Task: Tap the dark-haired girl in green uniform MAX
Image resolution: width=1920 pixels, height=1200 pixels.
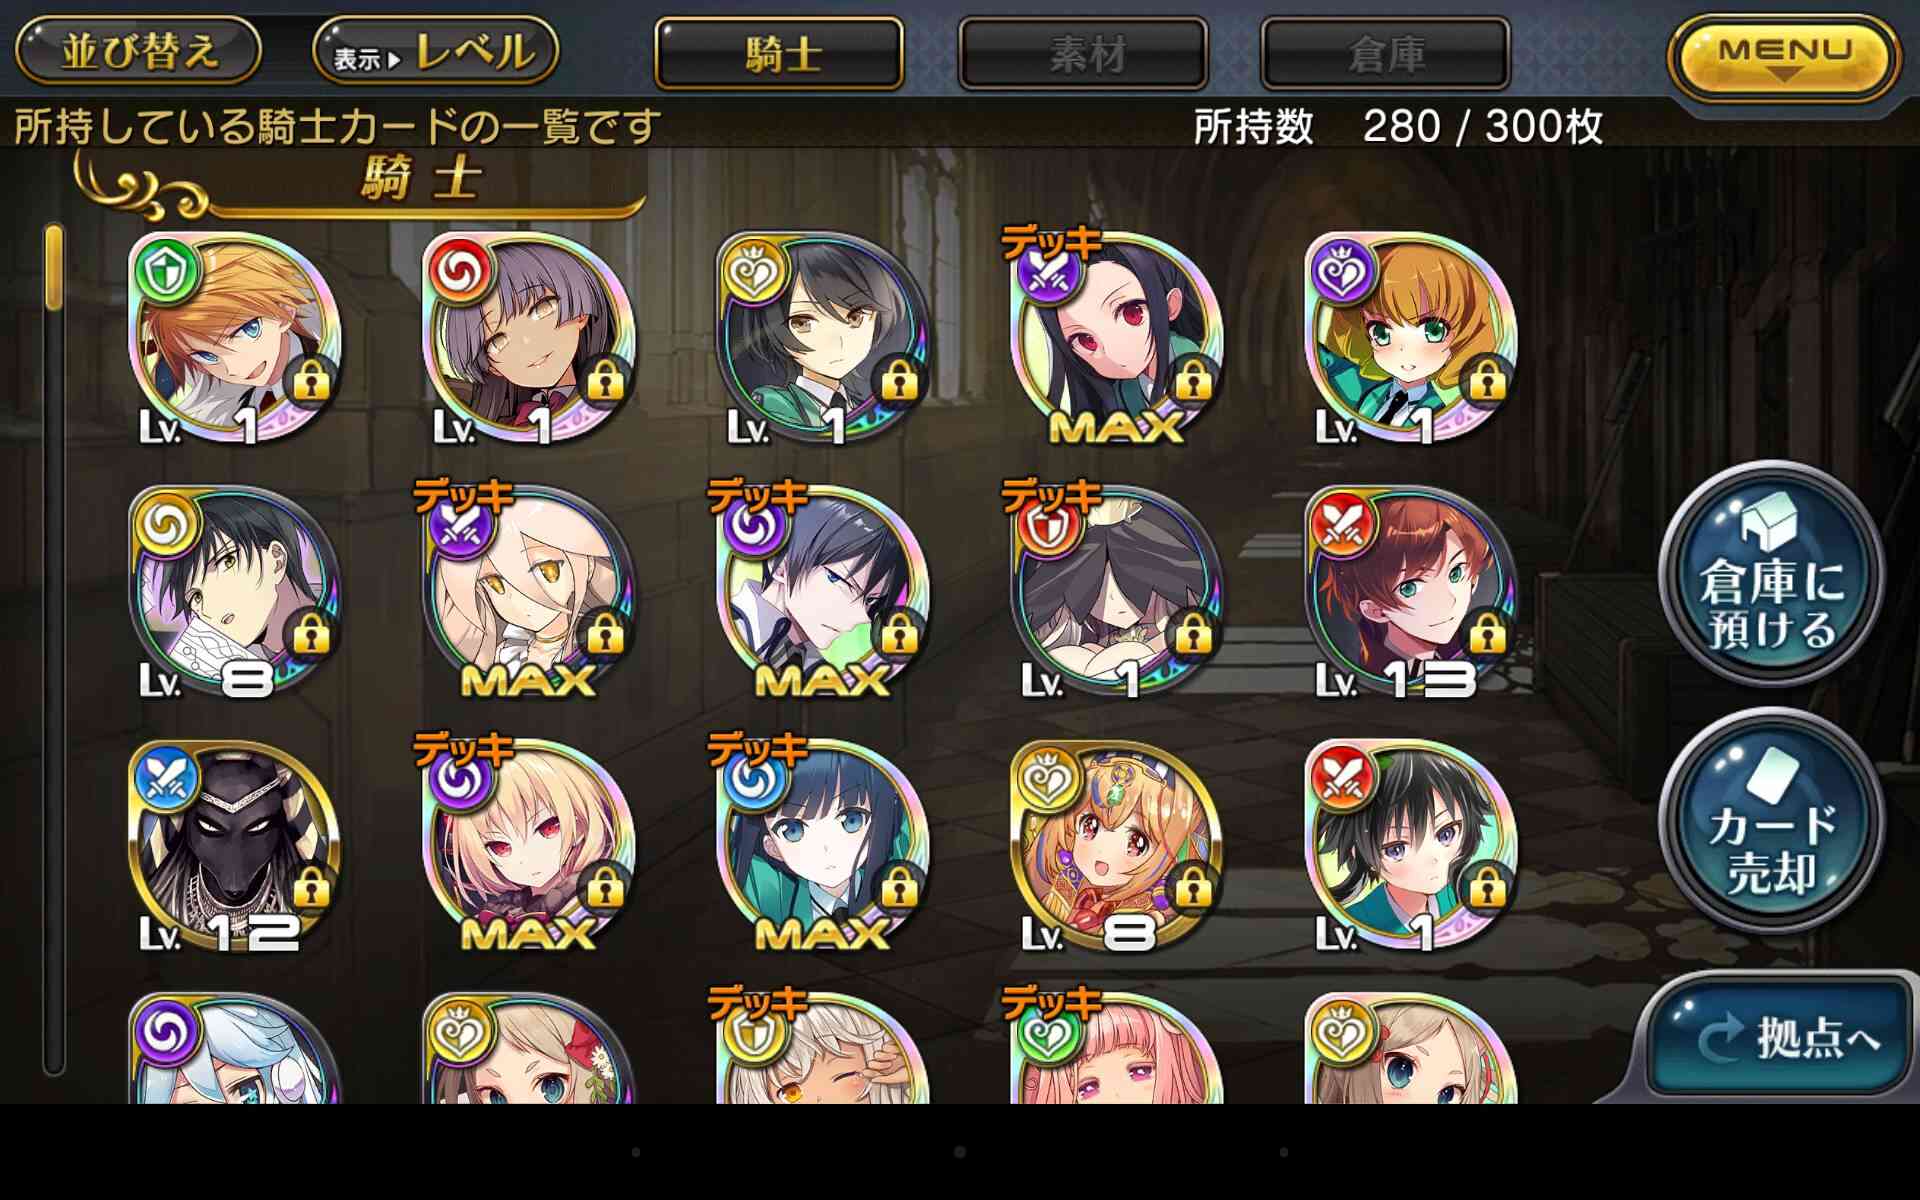Action: (x=822, y=846)
